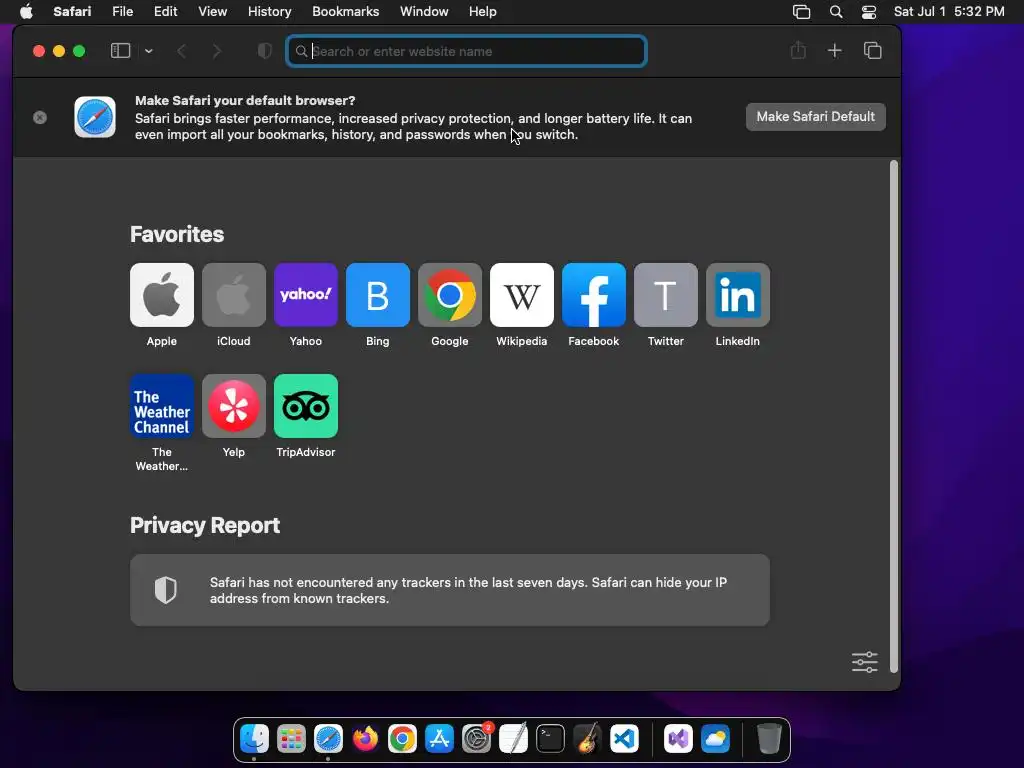This screenshot has height=768, width=1024.
Task: Click Make Safari Default button
Action: pos(816,117)
